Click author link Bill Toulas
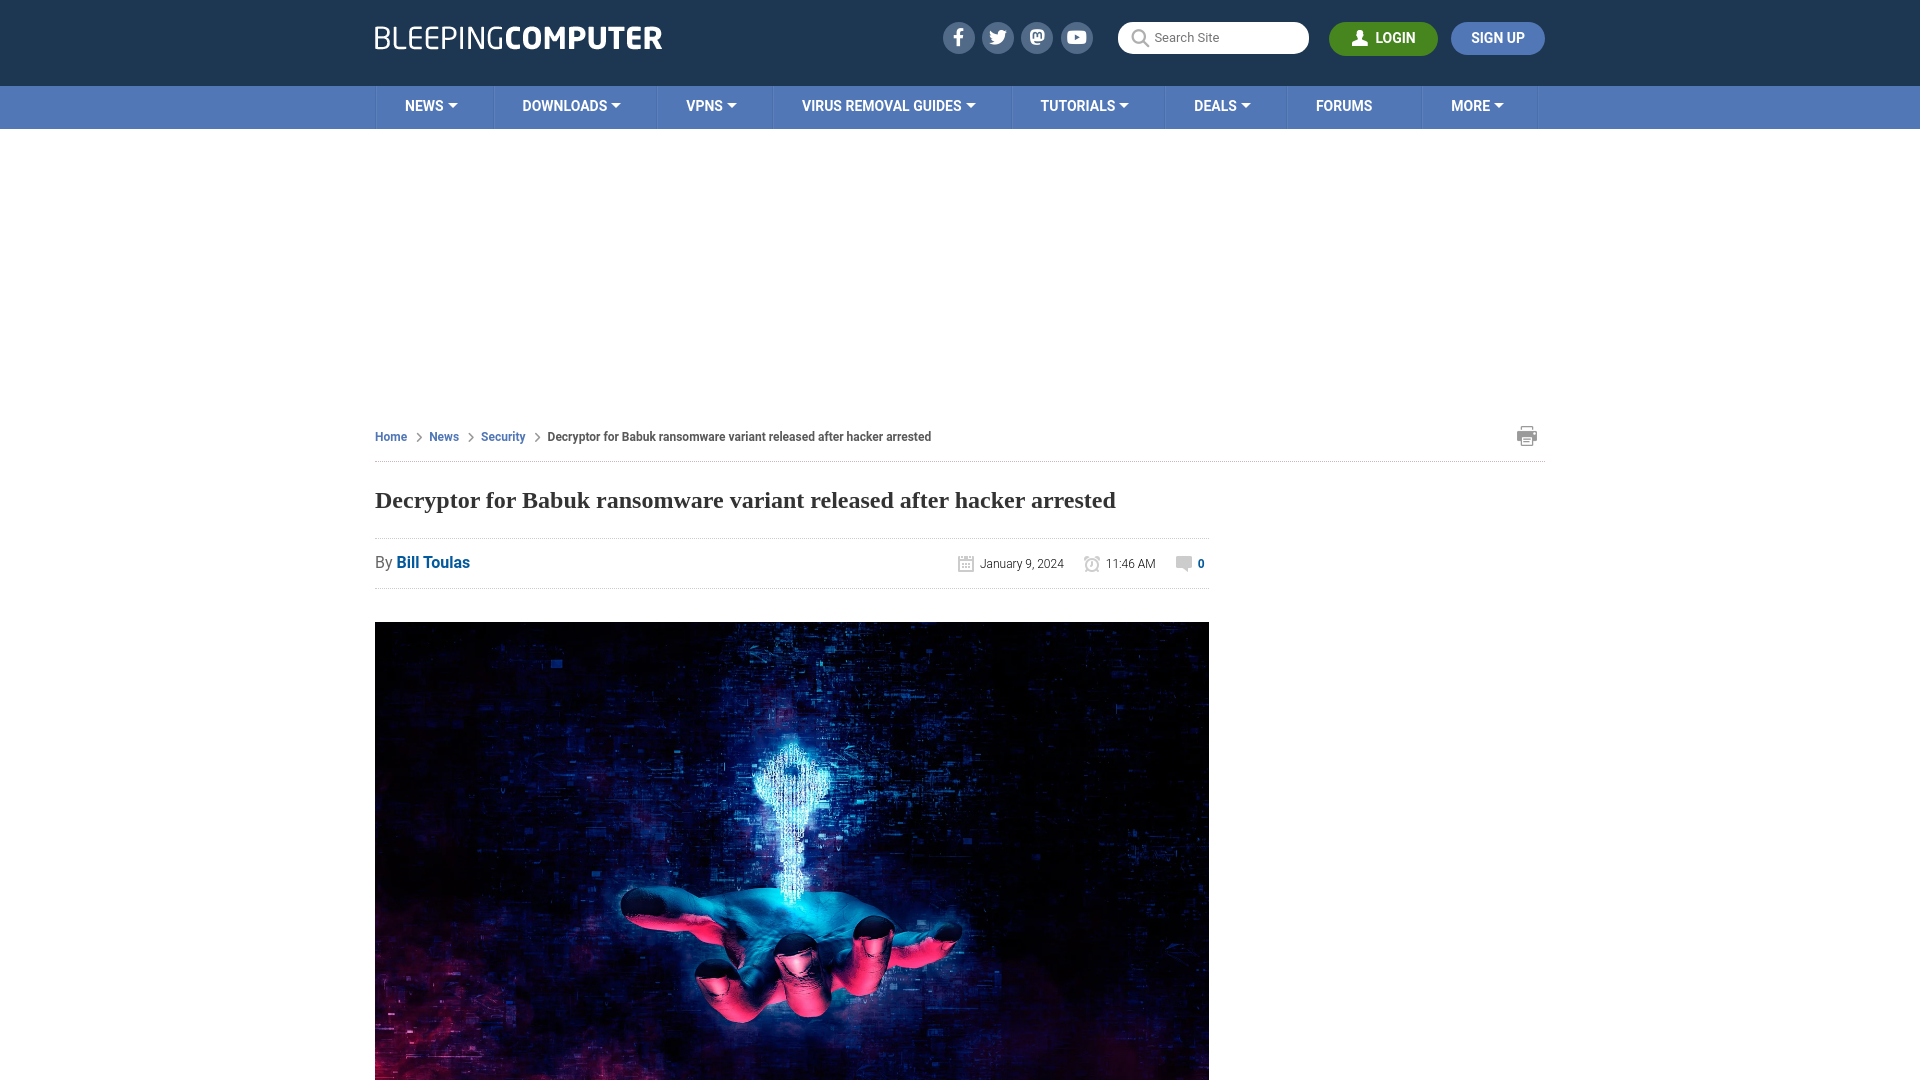This screenshot has height=1080, width=1920. [433, 562]
